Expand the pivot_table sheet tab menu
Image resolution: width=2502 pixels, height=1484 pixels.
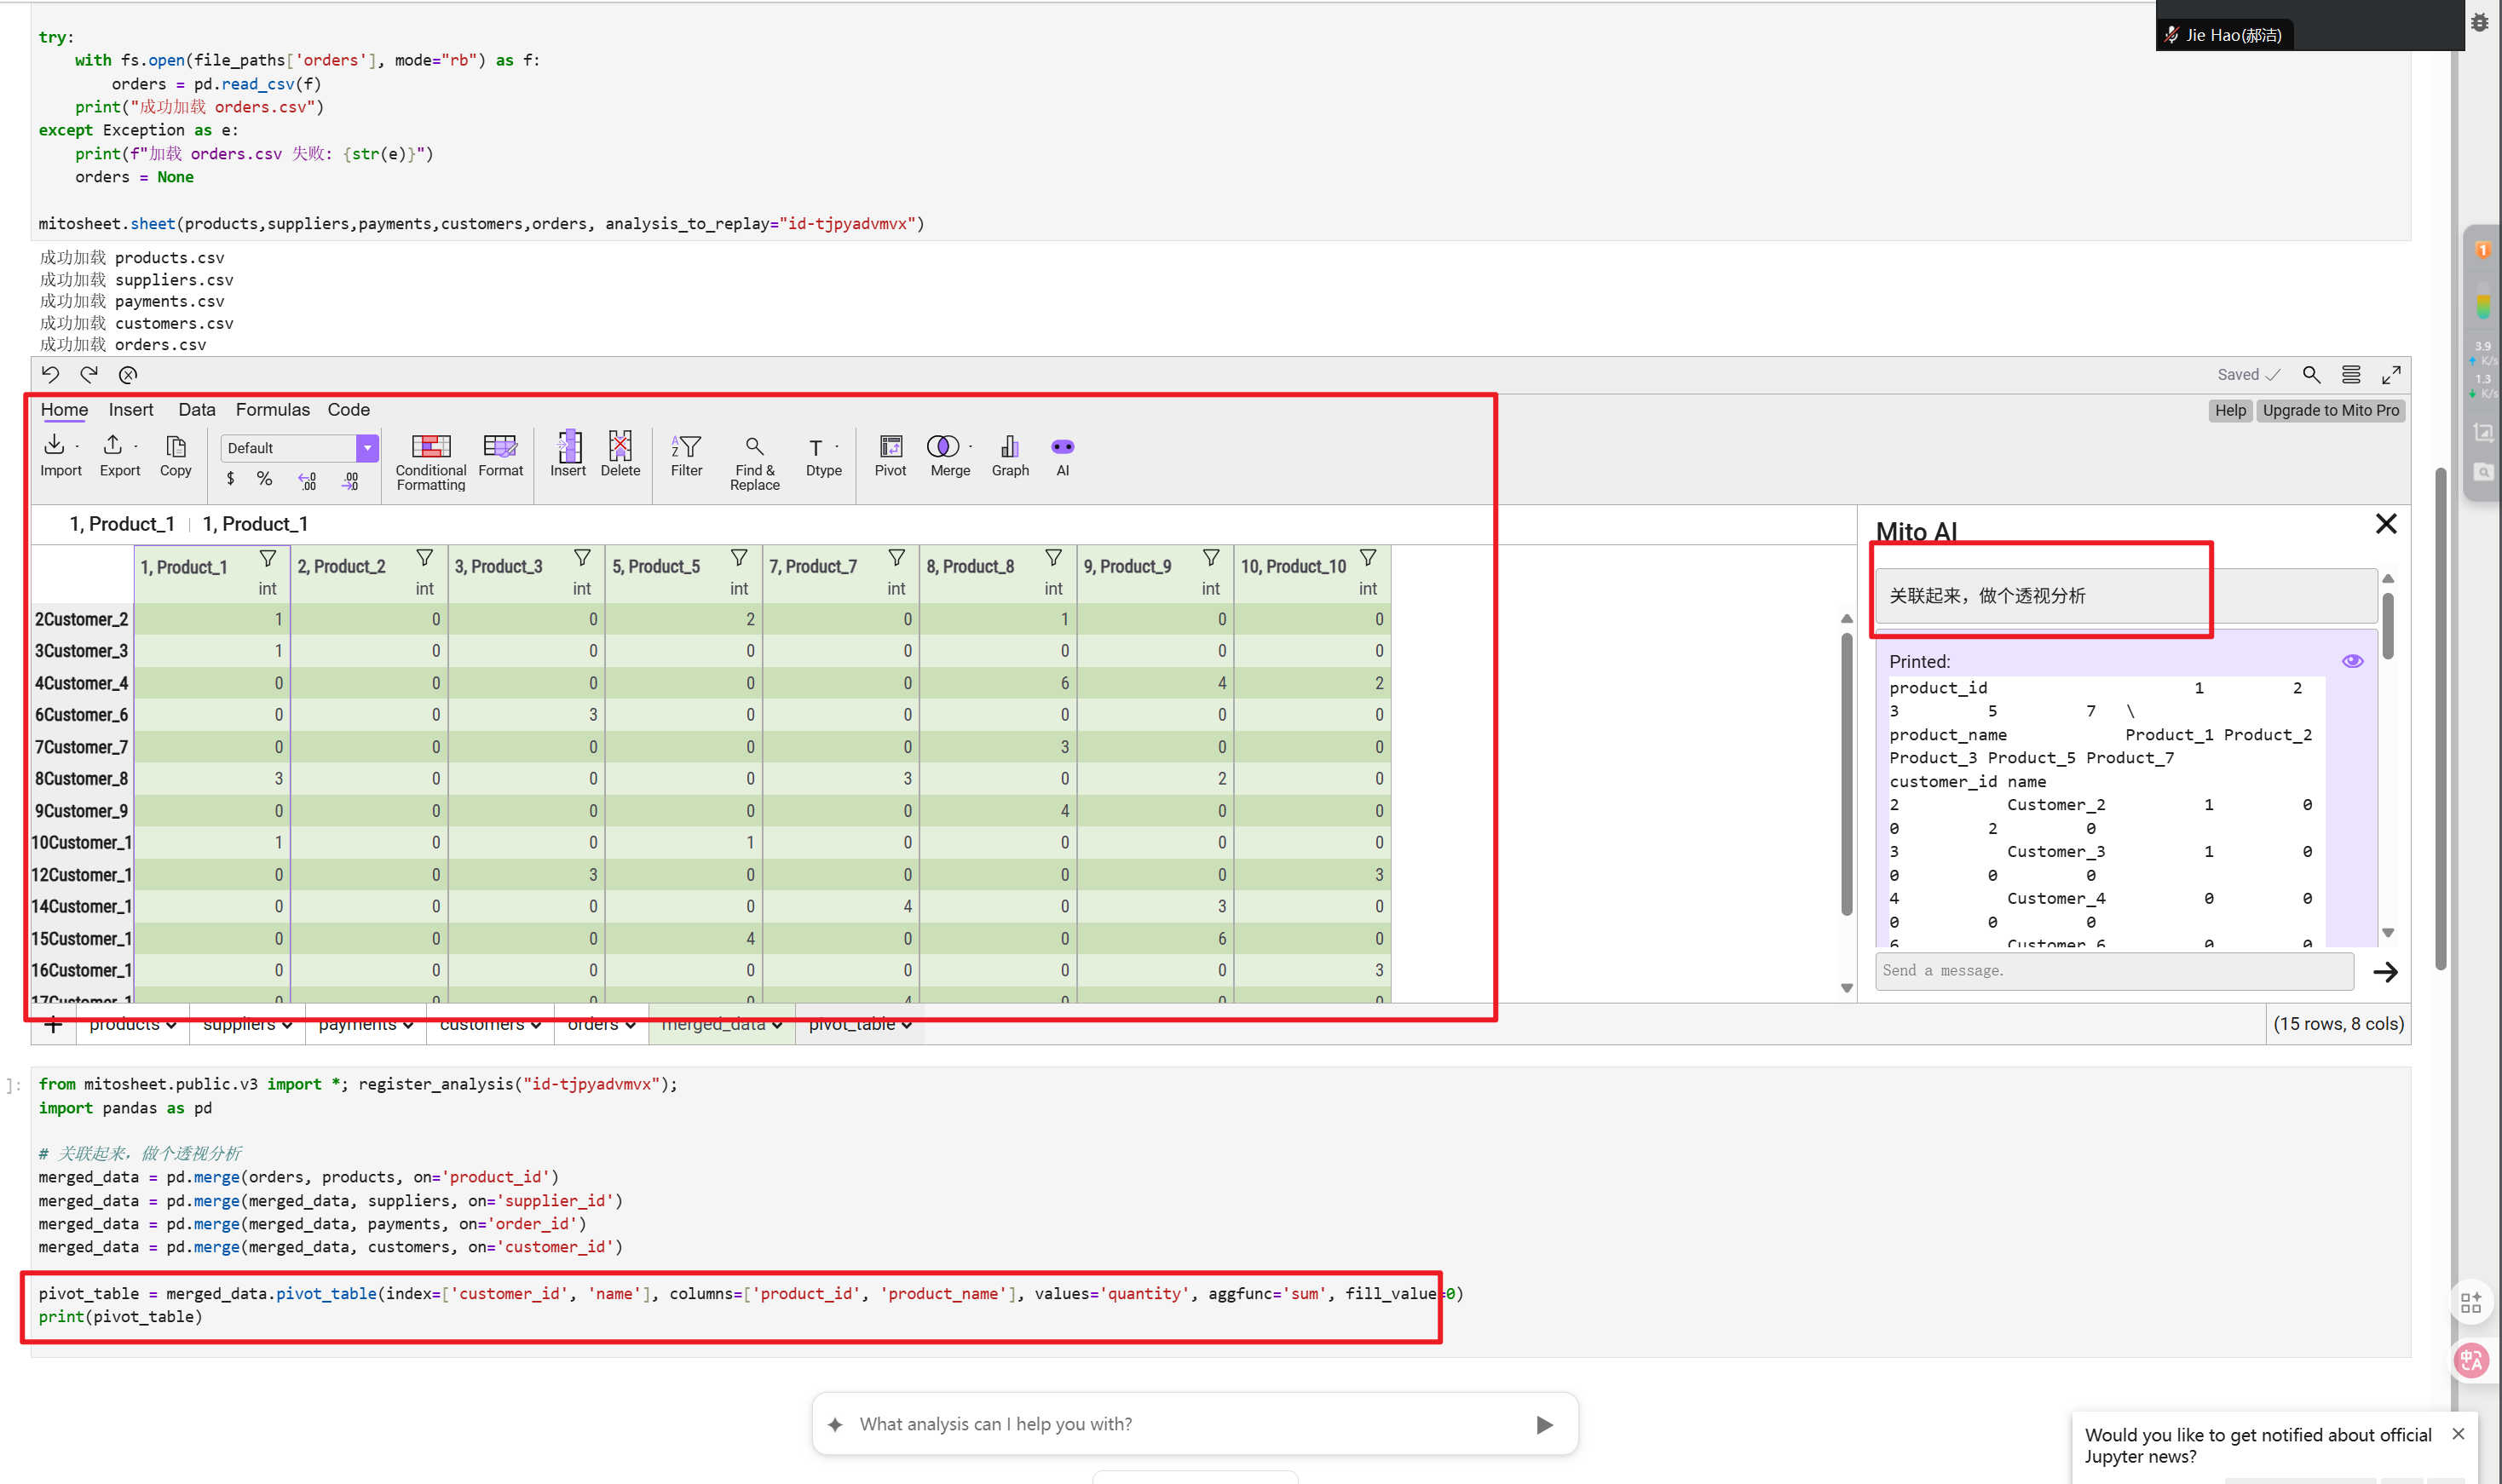[906, 1025]
